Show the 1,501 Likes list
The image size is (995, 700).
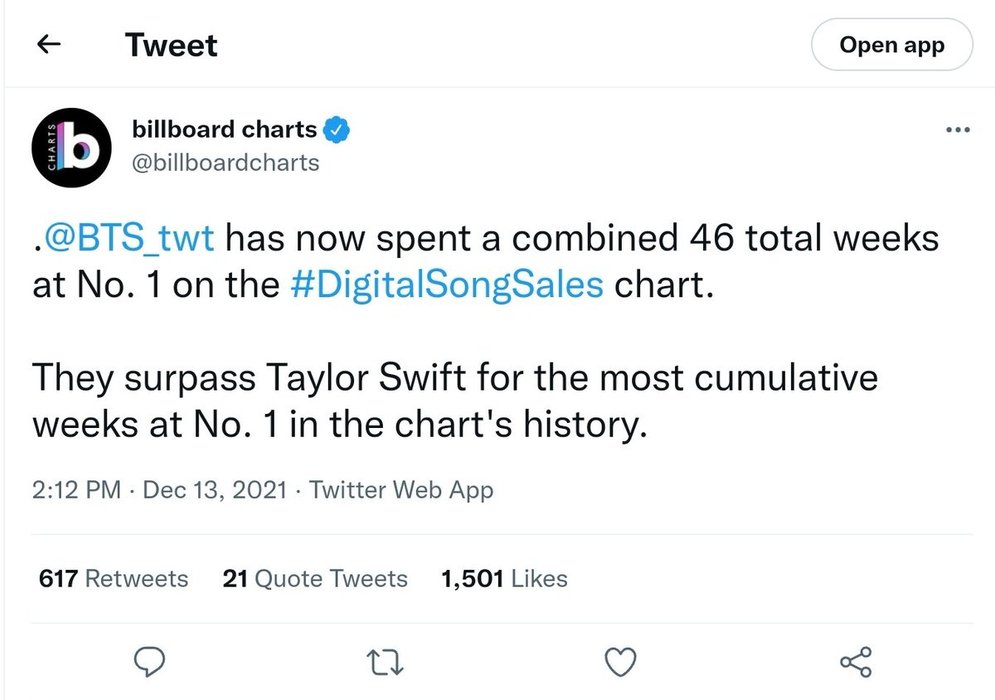(504, 579)
